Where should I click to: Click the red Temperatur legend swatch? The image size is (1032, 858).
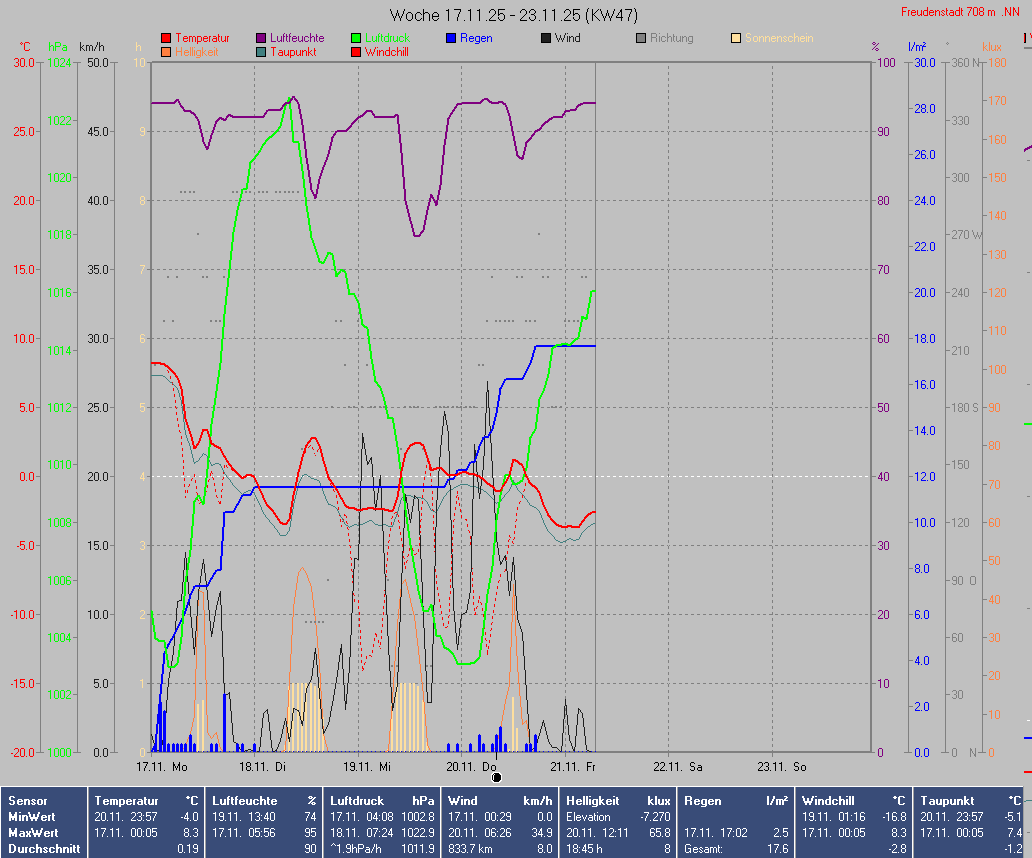coord(166,38)
